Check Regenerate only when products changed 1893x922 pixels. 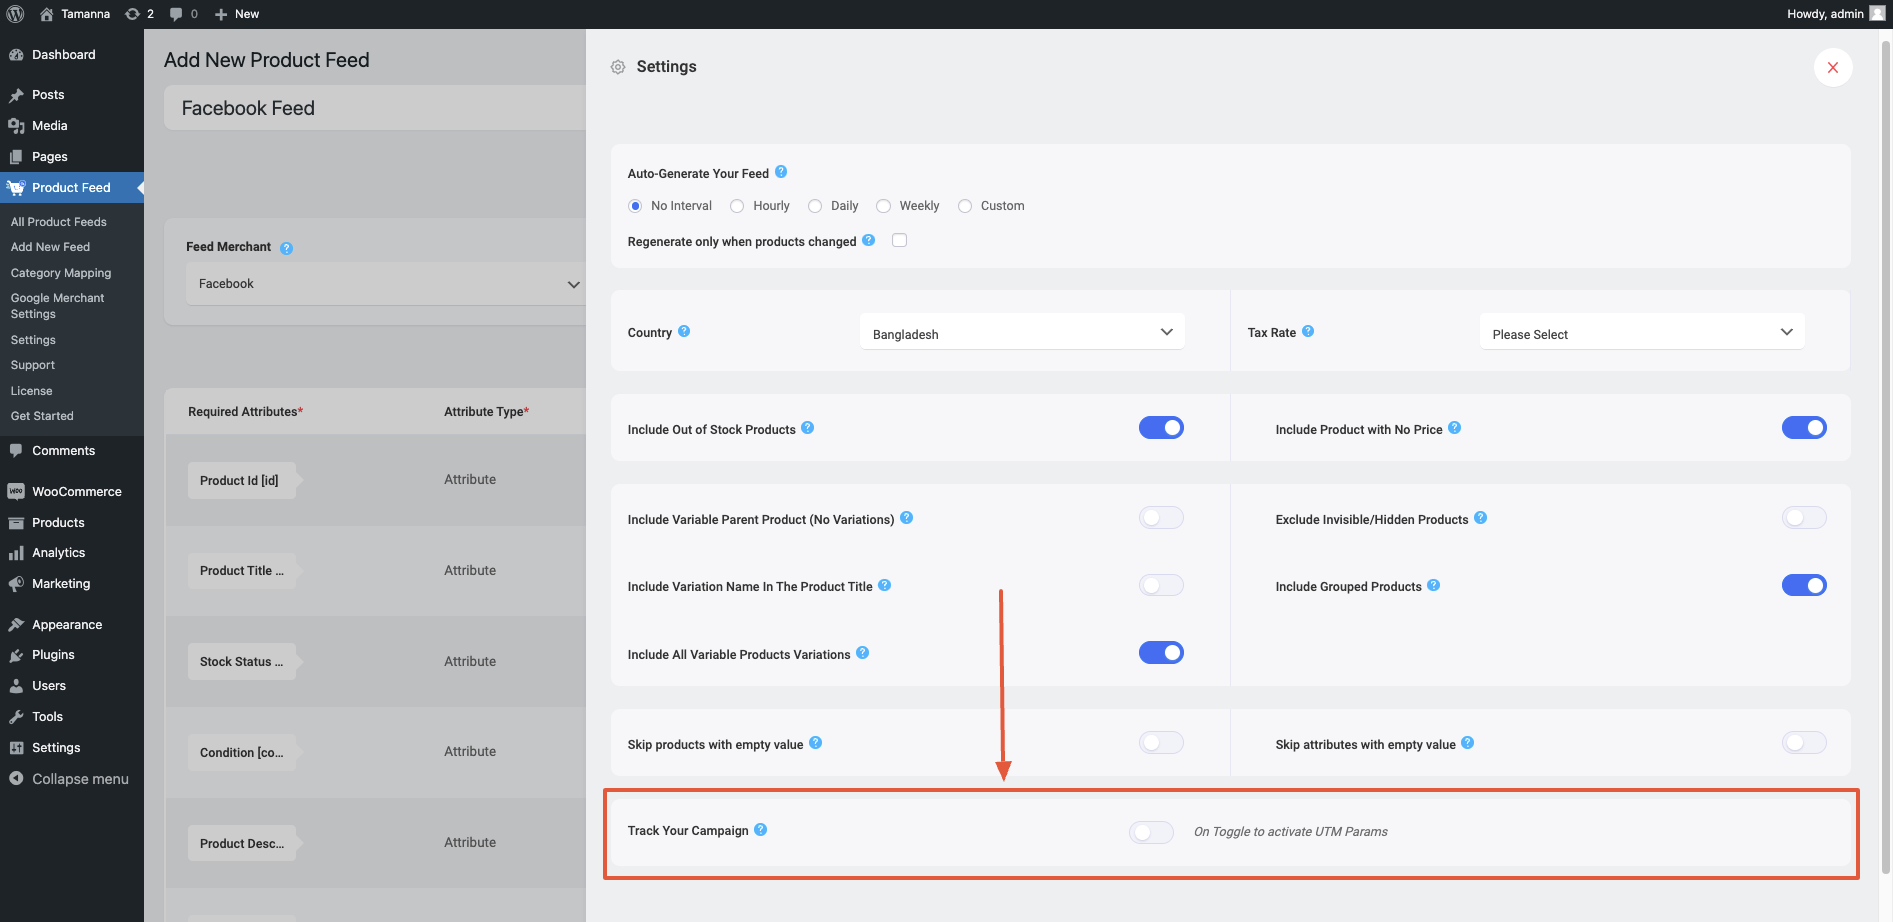coord(899,240)
